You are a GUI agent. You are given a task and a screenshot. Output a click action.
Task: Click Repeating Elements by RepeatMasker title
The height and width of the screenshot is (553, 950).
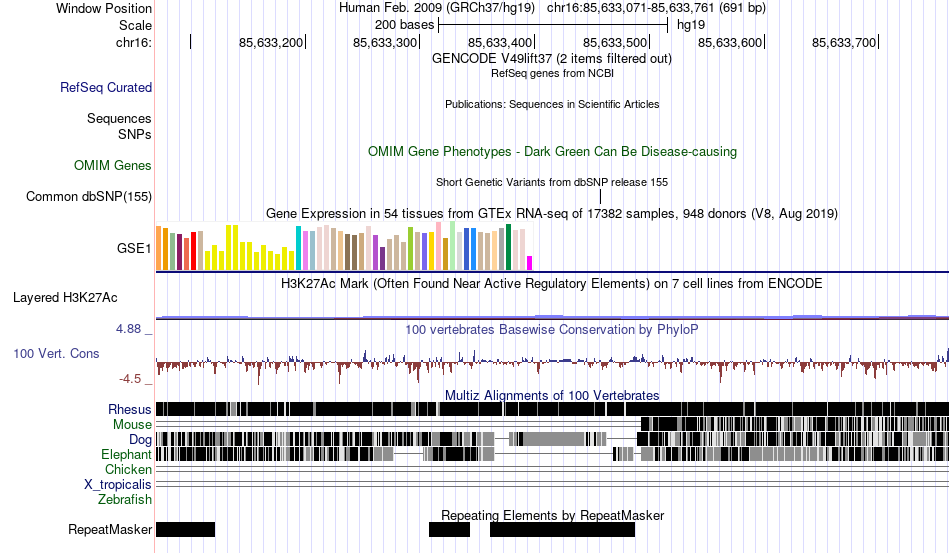pos(553,515)
